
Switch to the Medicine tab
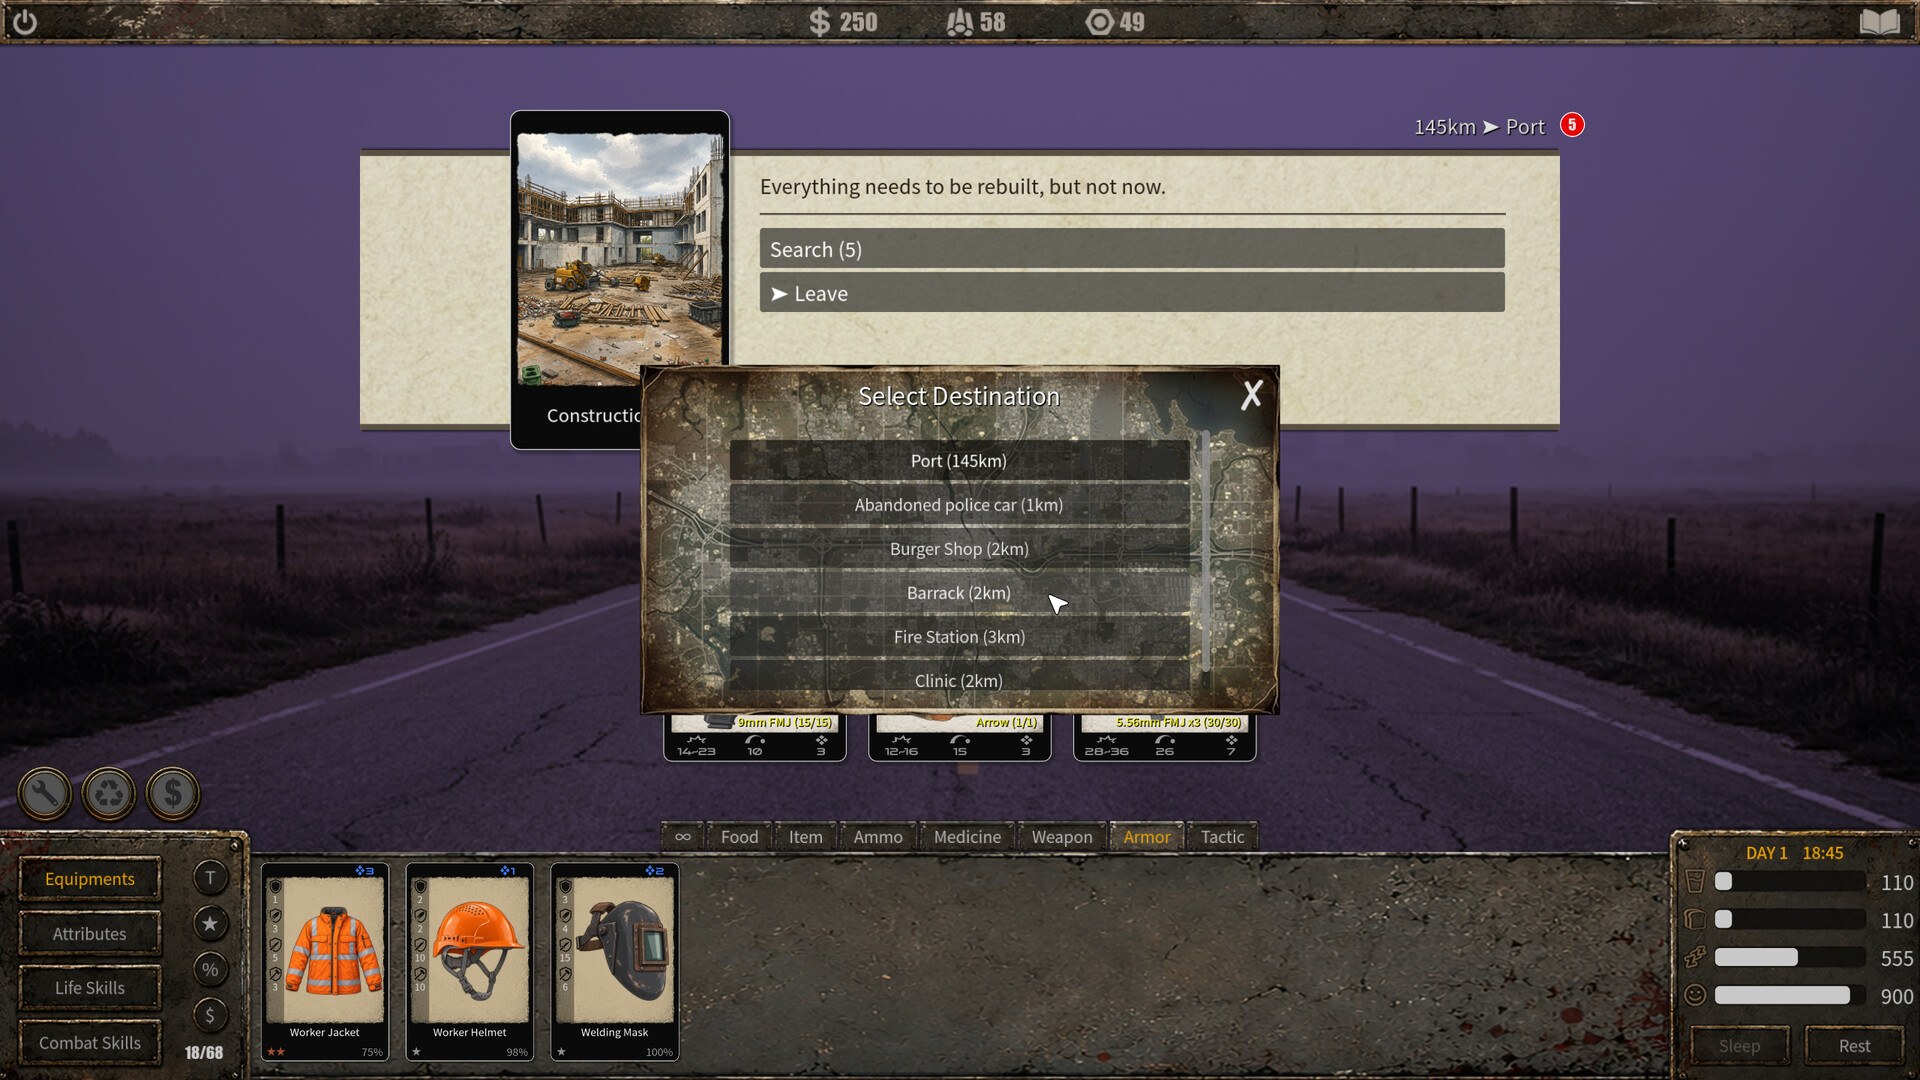(967, 837)
